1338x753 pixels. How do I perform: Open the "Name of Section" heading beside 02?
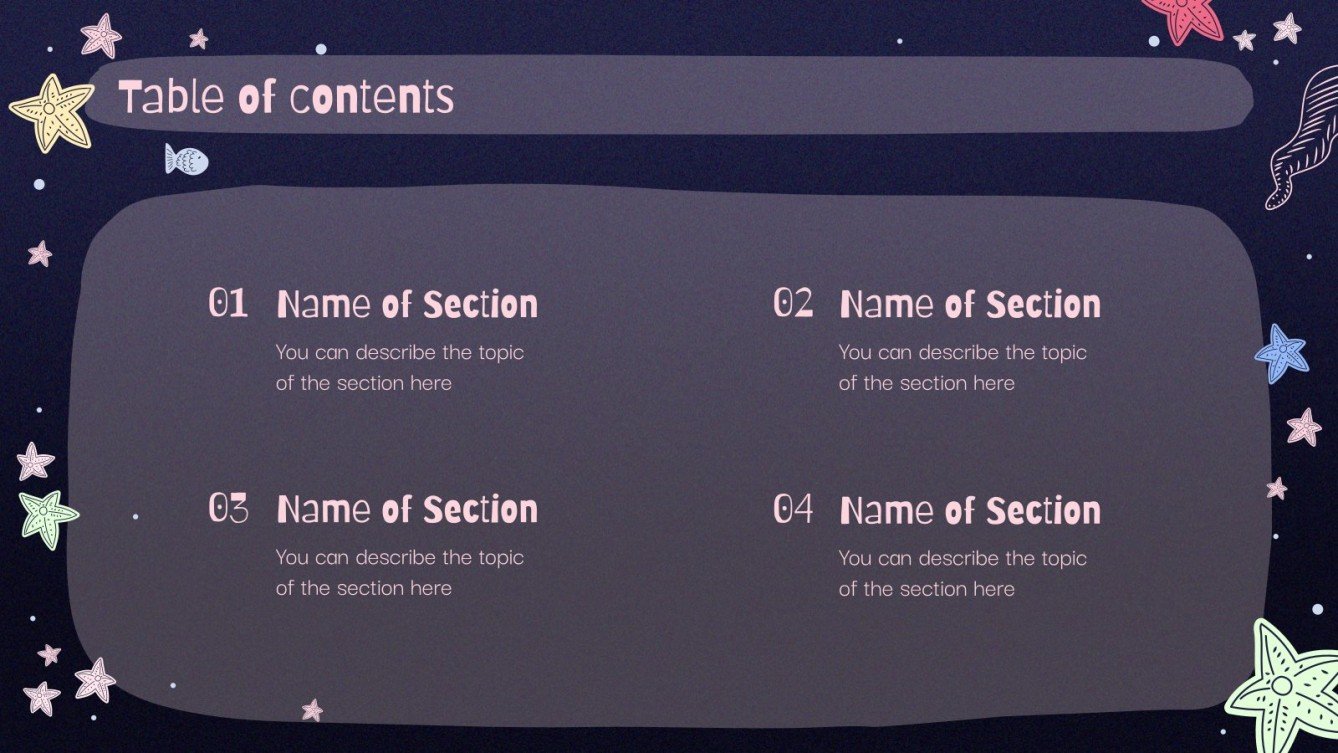coord(970,305)
